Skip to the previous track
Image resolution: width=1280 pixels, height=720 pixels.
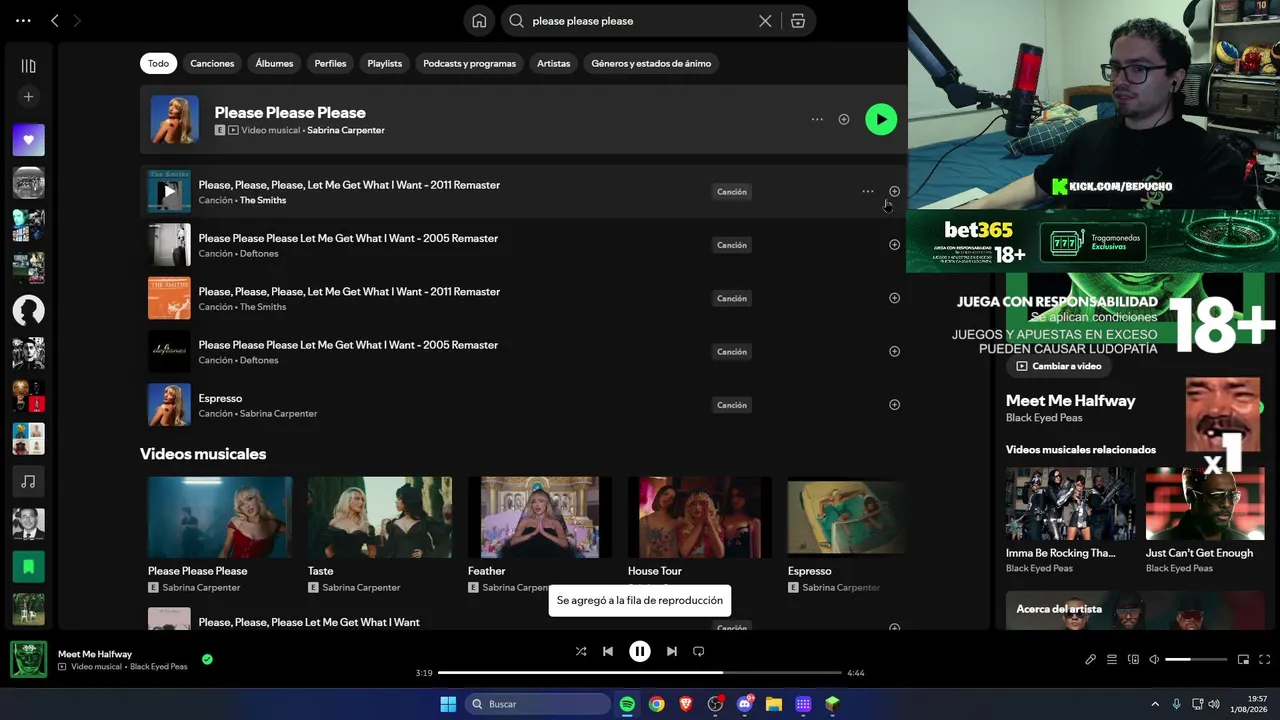click(x=607, y=651)
